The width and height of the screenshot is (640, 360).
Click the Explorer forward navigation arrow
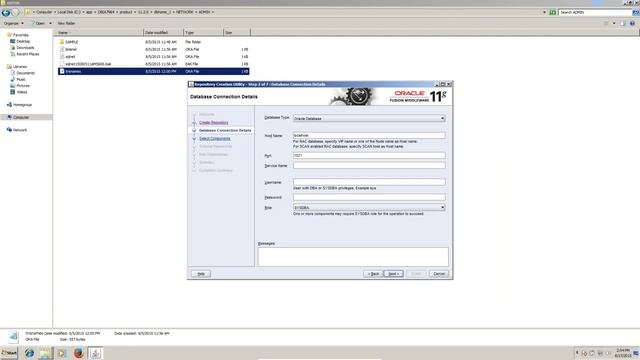point(16,13)
